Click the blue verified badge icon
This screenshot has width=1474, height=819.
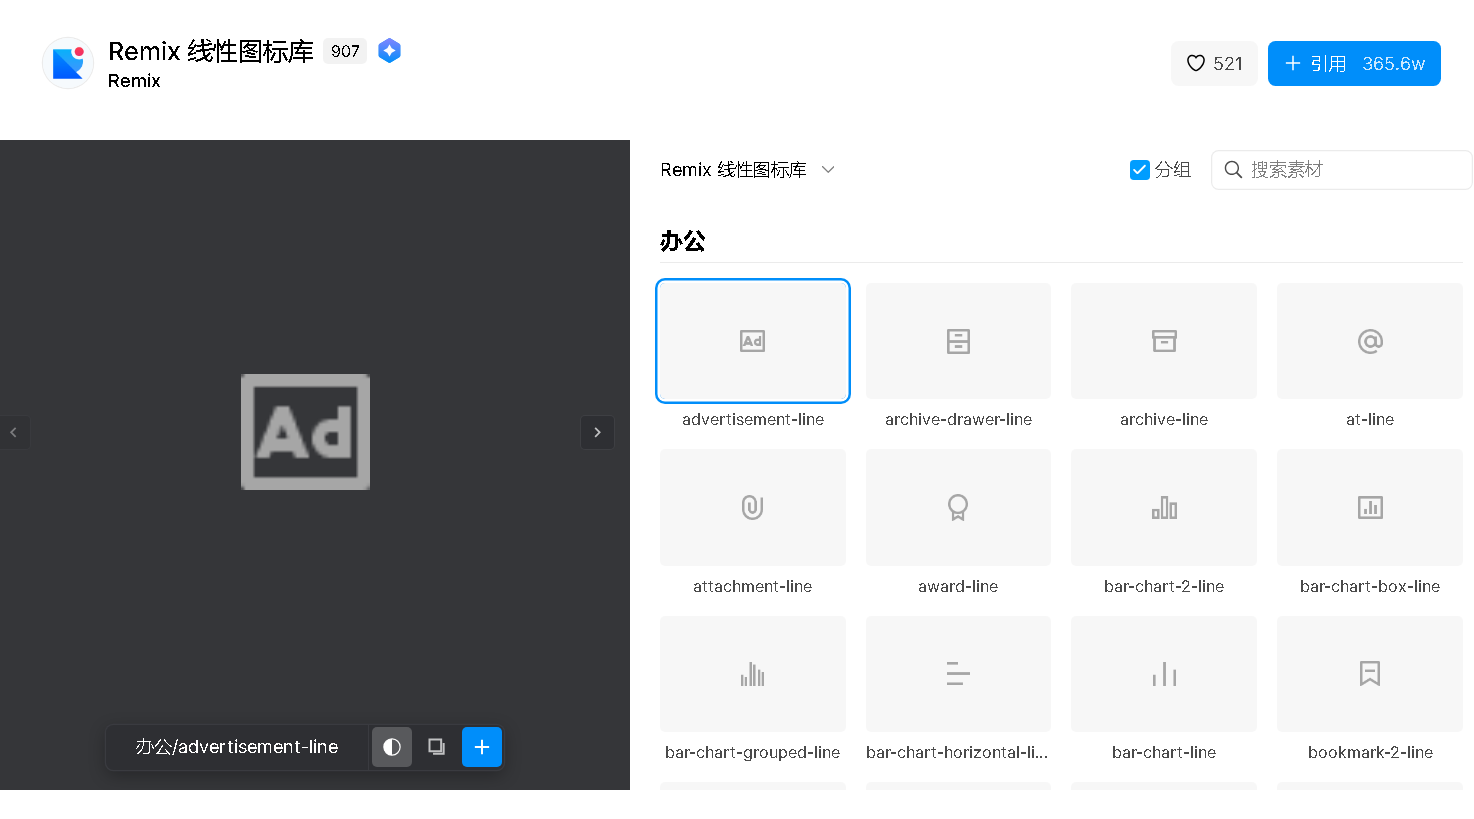pyautogui.click(x=390, y=51)
